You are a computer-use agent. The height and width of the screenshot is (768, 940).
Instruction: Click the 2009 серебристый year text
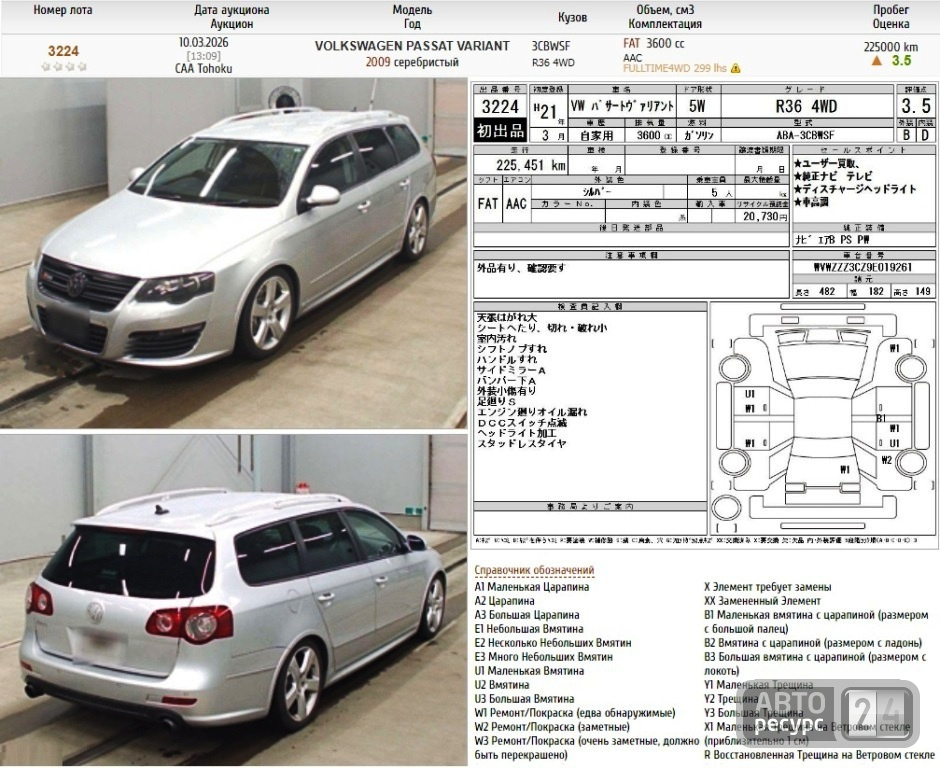click(412, 62)
